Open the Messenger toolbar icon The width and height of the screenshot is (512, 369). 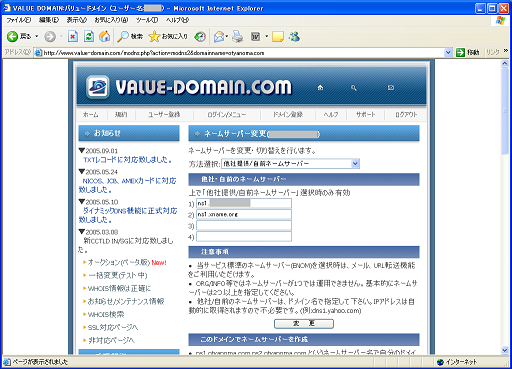[x=294, y=36]
